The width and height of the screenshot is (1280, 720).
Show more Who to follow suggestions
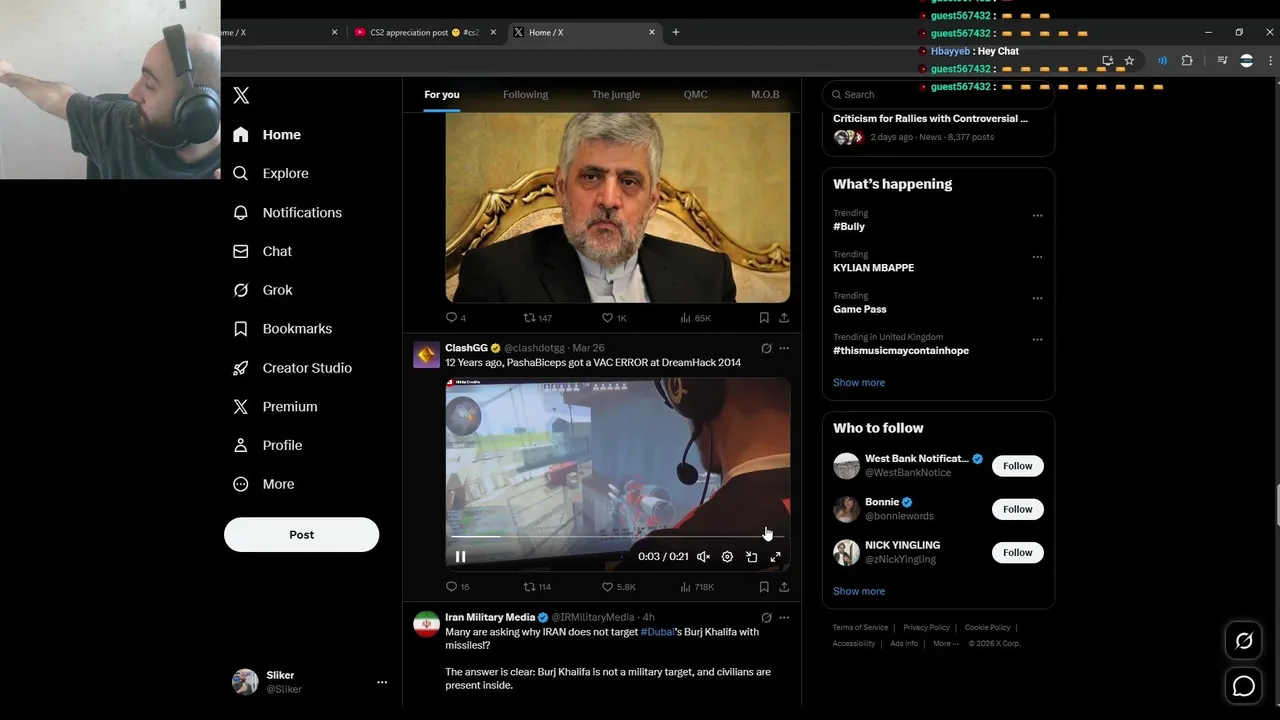[859, 591]
